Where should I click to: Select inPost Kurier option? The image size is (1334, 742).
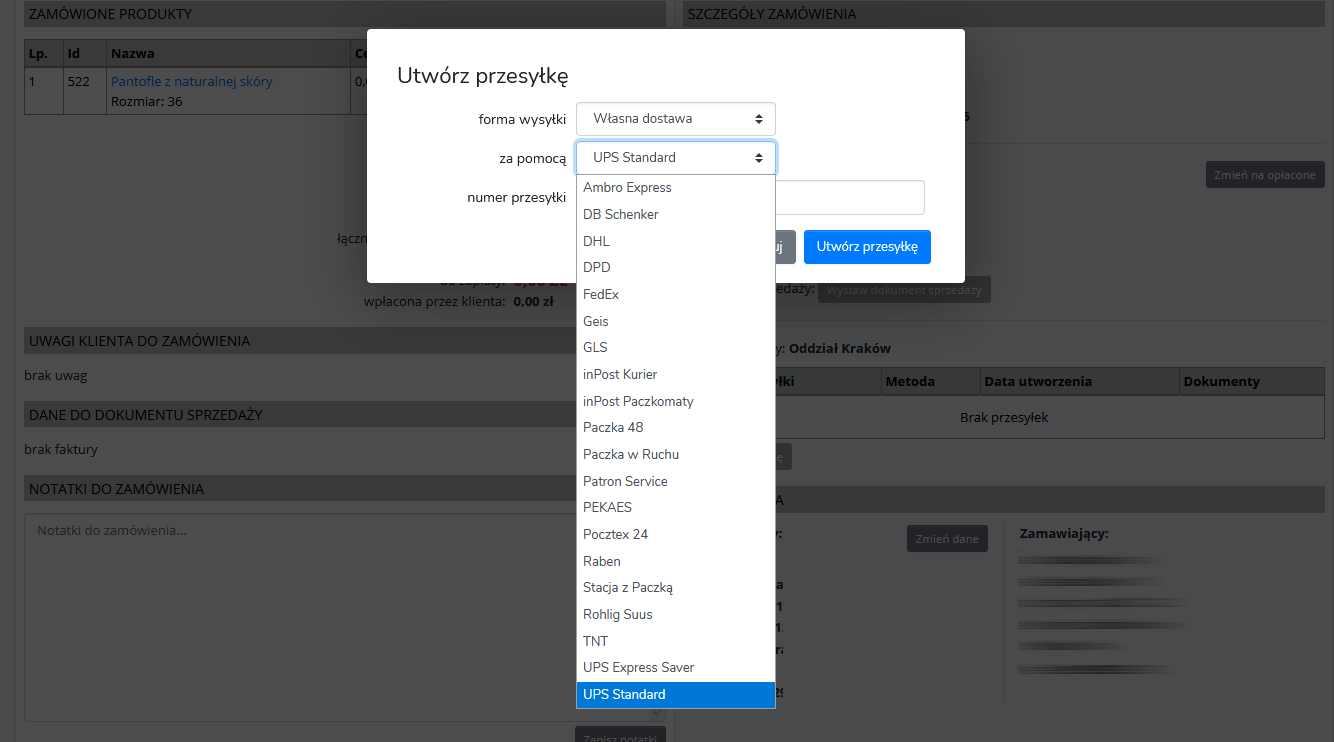pyautogui.click(x=675, y=374)
